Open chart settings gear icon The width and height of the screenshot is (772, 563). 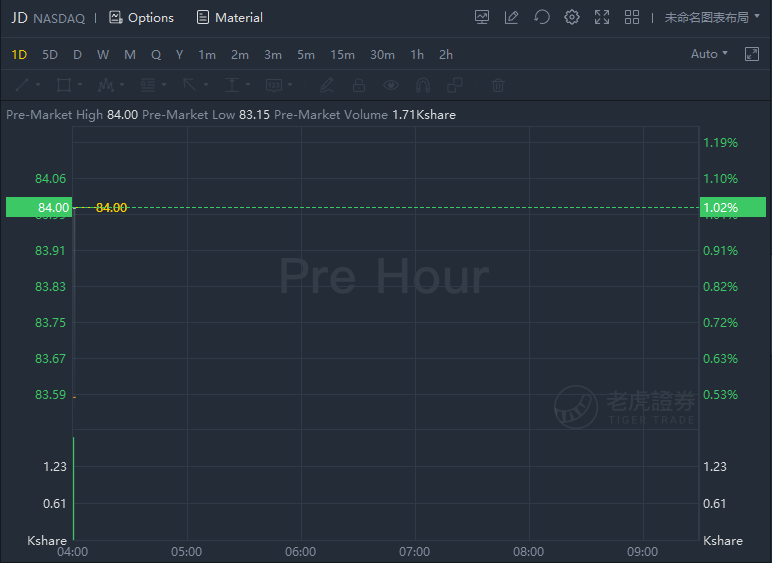pos(572,18)
